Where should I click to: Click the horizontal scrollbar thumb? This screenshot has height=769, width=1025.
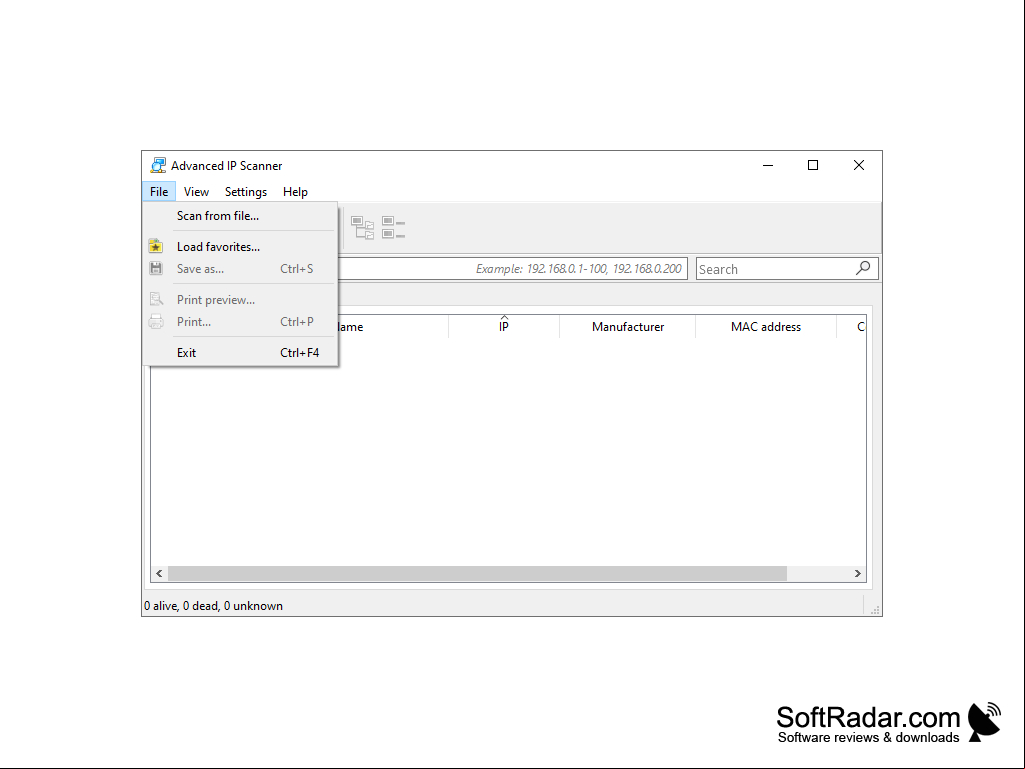click(477, 573)
